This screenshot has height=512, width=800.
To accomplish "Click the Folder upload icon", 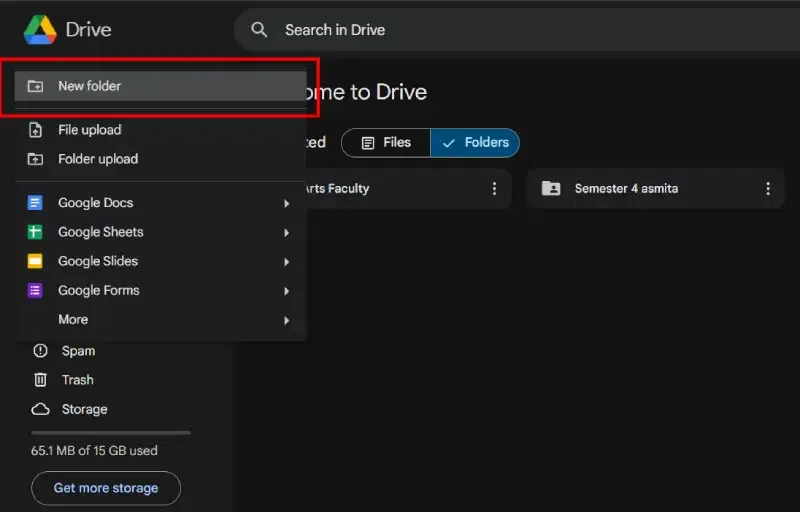I will [35, 159].
